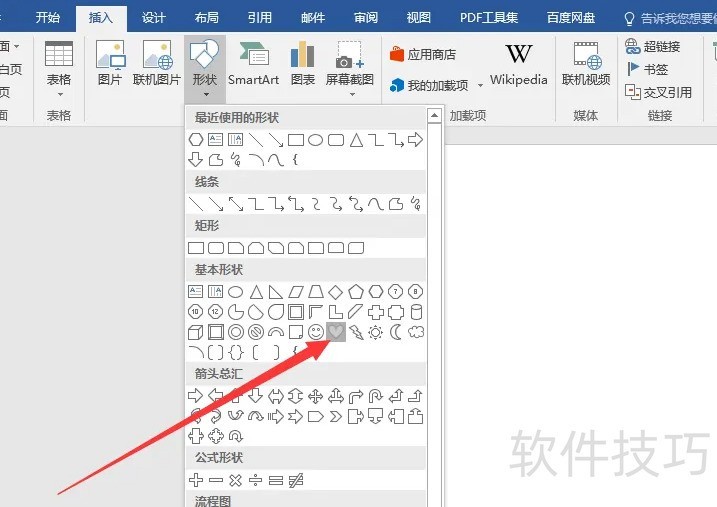Choose the cloud shape
The image size is (717, 507).
416,332
